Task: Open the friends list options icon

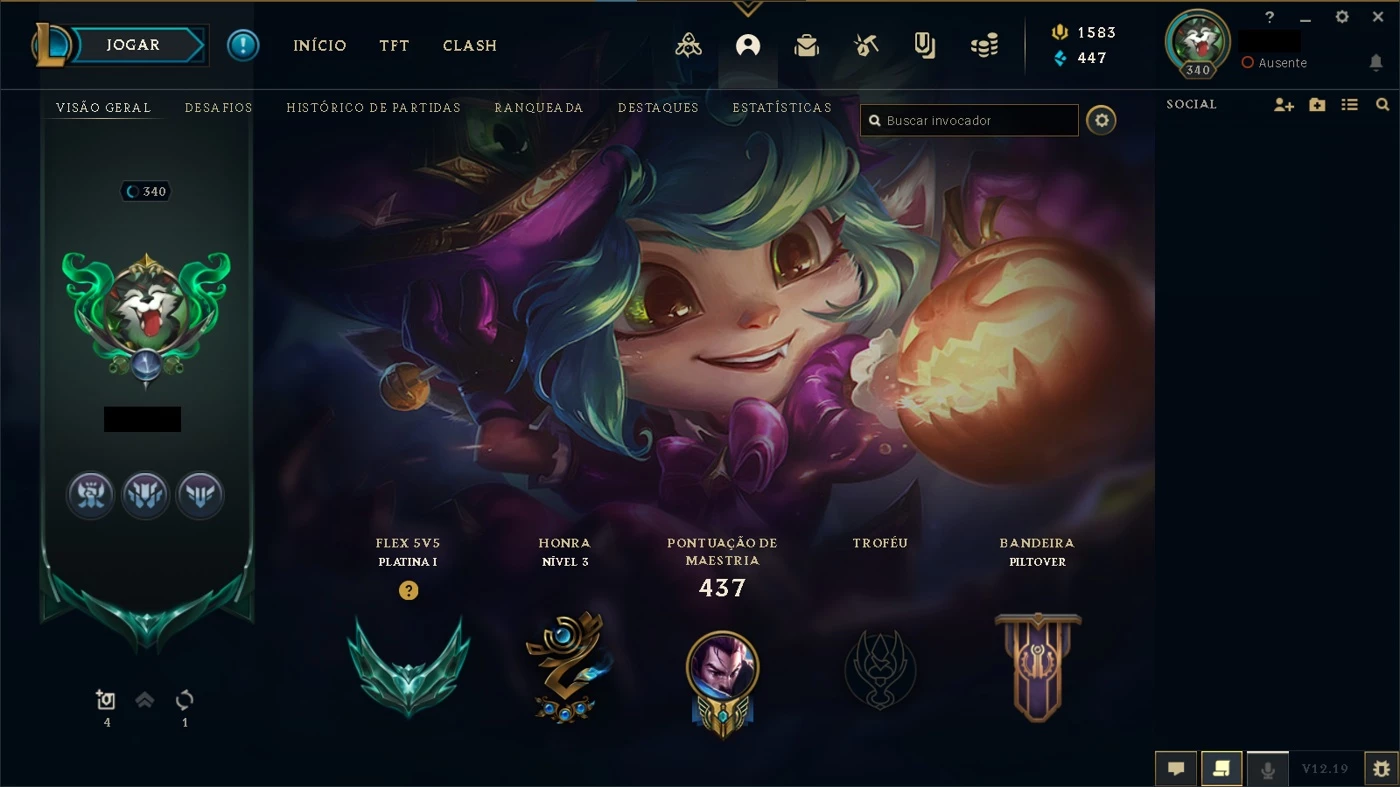Action: 1350,104
